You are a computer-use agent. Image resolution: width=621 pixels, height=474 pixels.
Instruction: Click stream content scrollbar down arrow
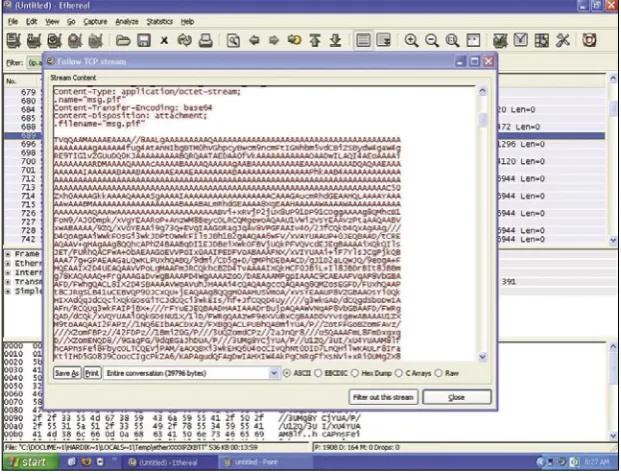pos(482,357)
